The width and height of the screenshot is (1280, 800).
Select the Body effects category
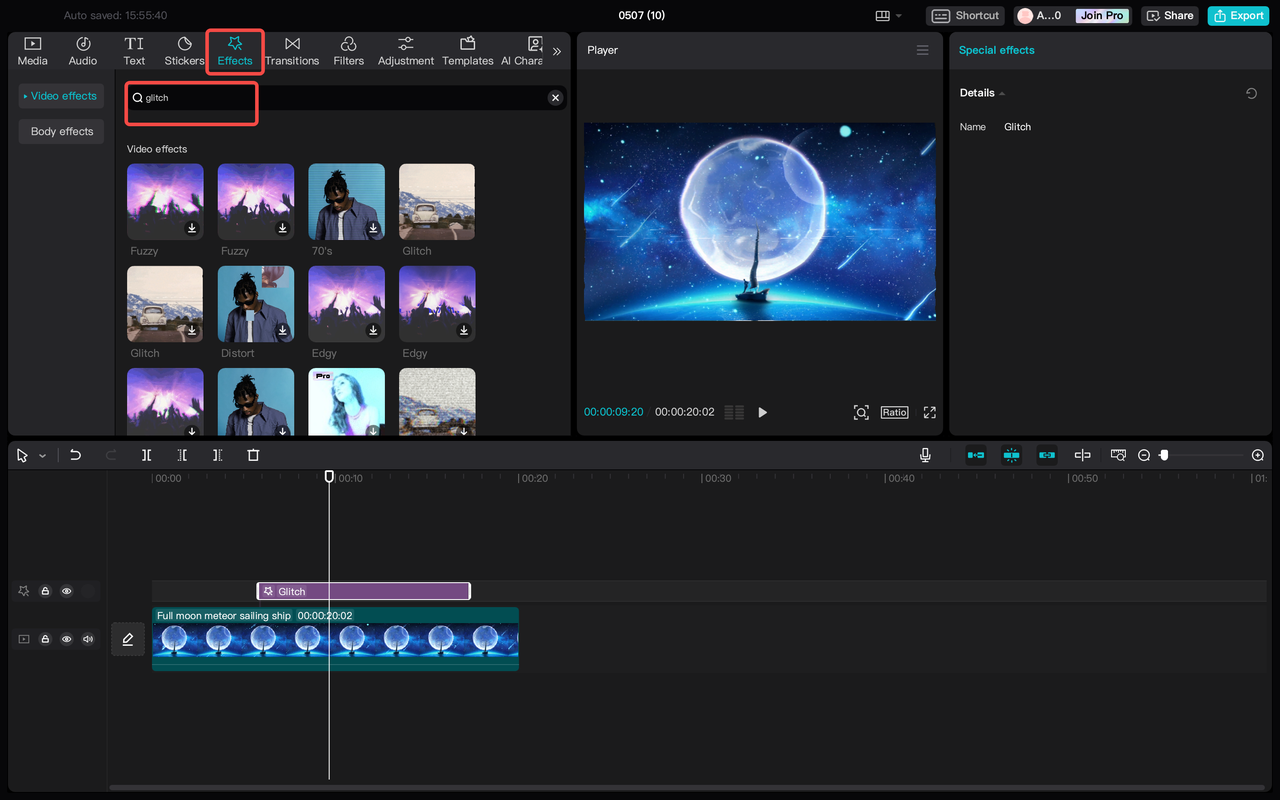coord(61,131)
